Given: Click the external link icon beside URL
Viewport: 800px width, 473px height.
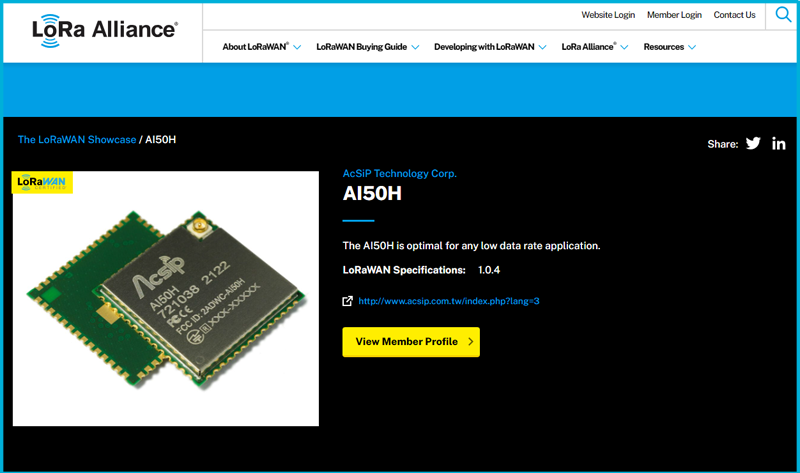Looking at the screenshot, I should pyautogui.click(x=347, y=301).
